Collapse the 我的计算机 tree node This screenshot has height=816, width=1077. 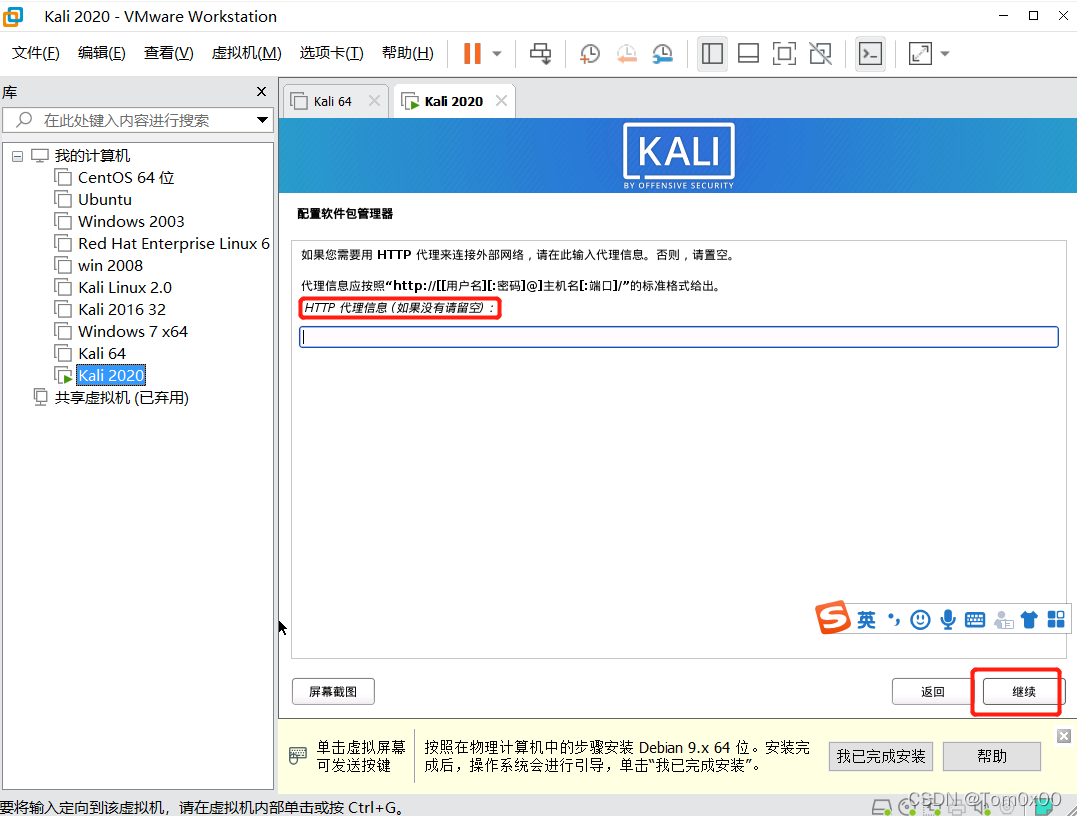17,157
